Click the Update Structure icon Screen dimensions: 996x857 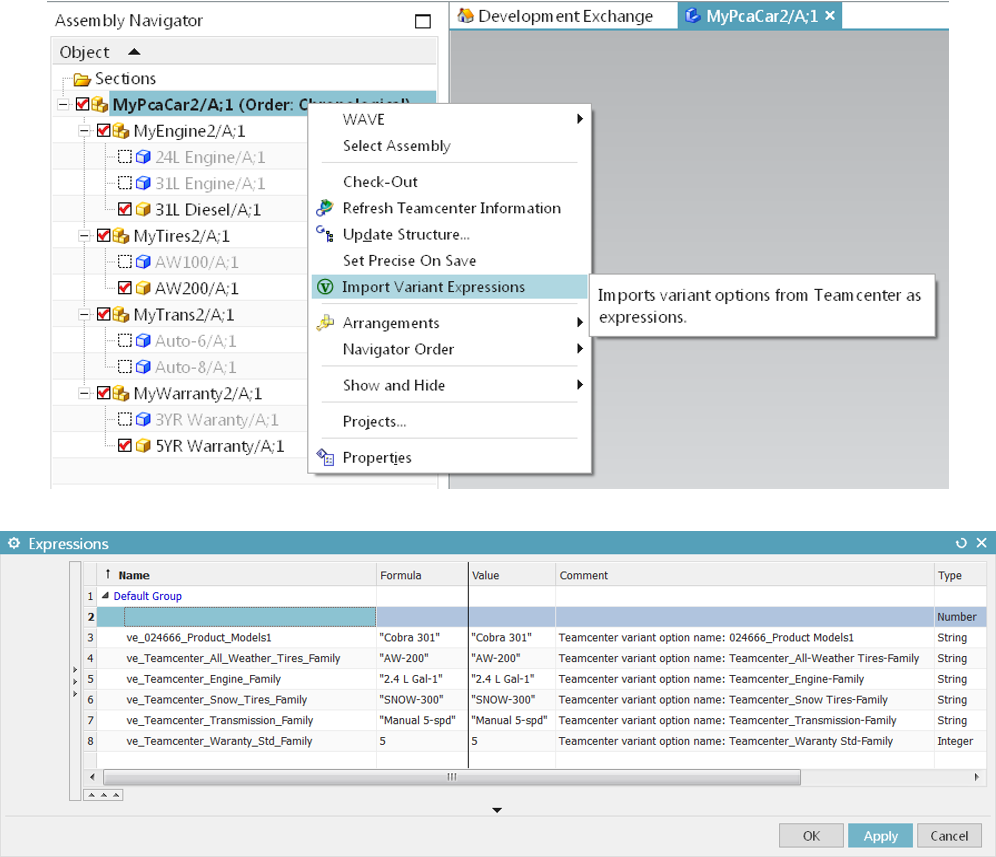326,235
